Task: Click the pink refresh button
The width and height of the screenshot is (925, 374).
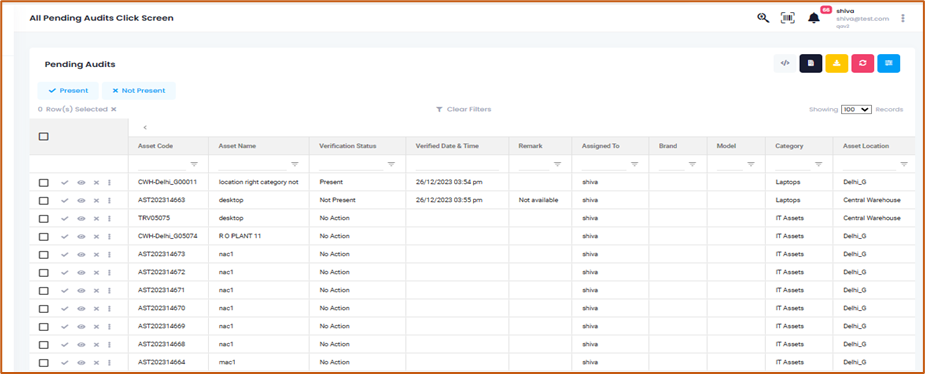Action: tap(862, 63)
